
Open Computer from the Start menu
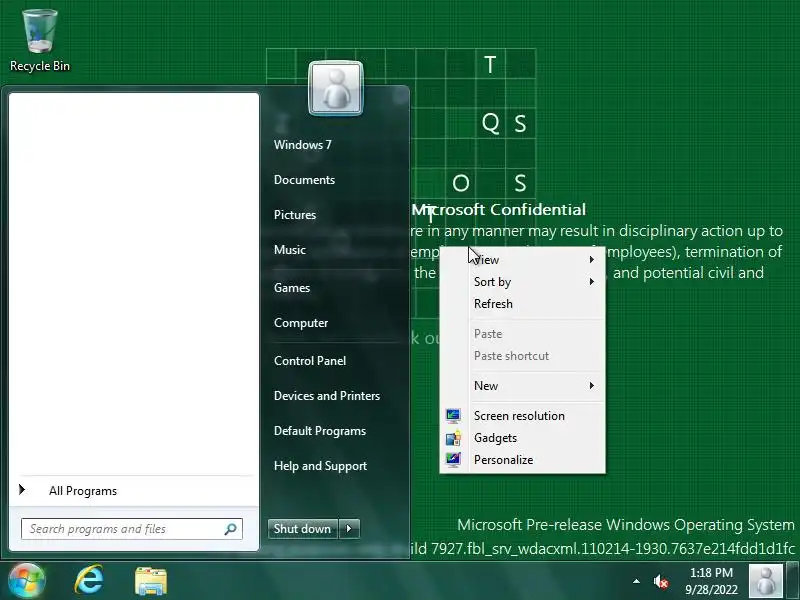[301, 323]
